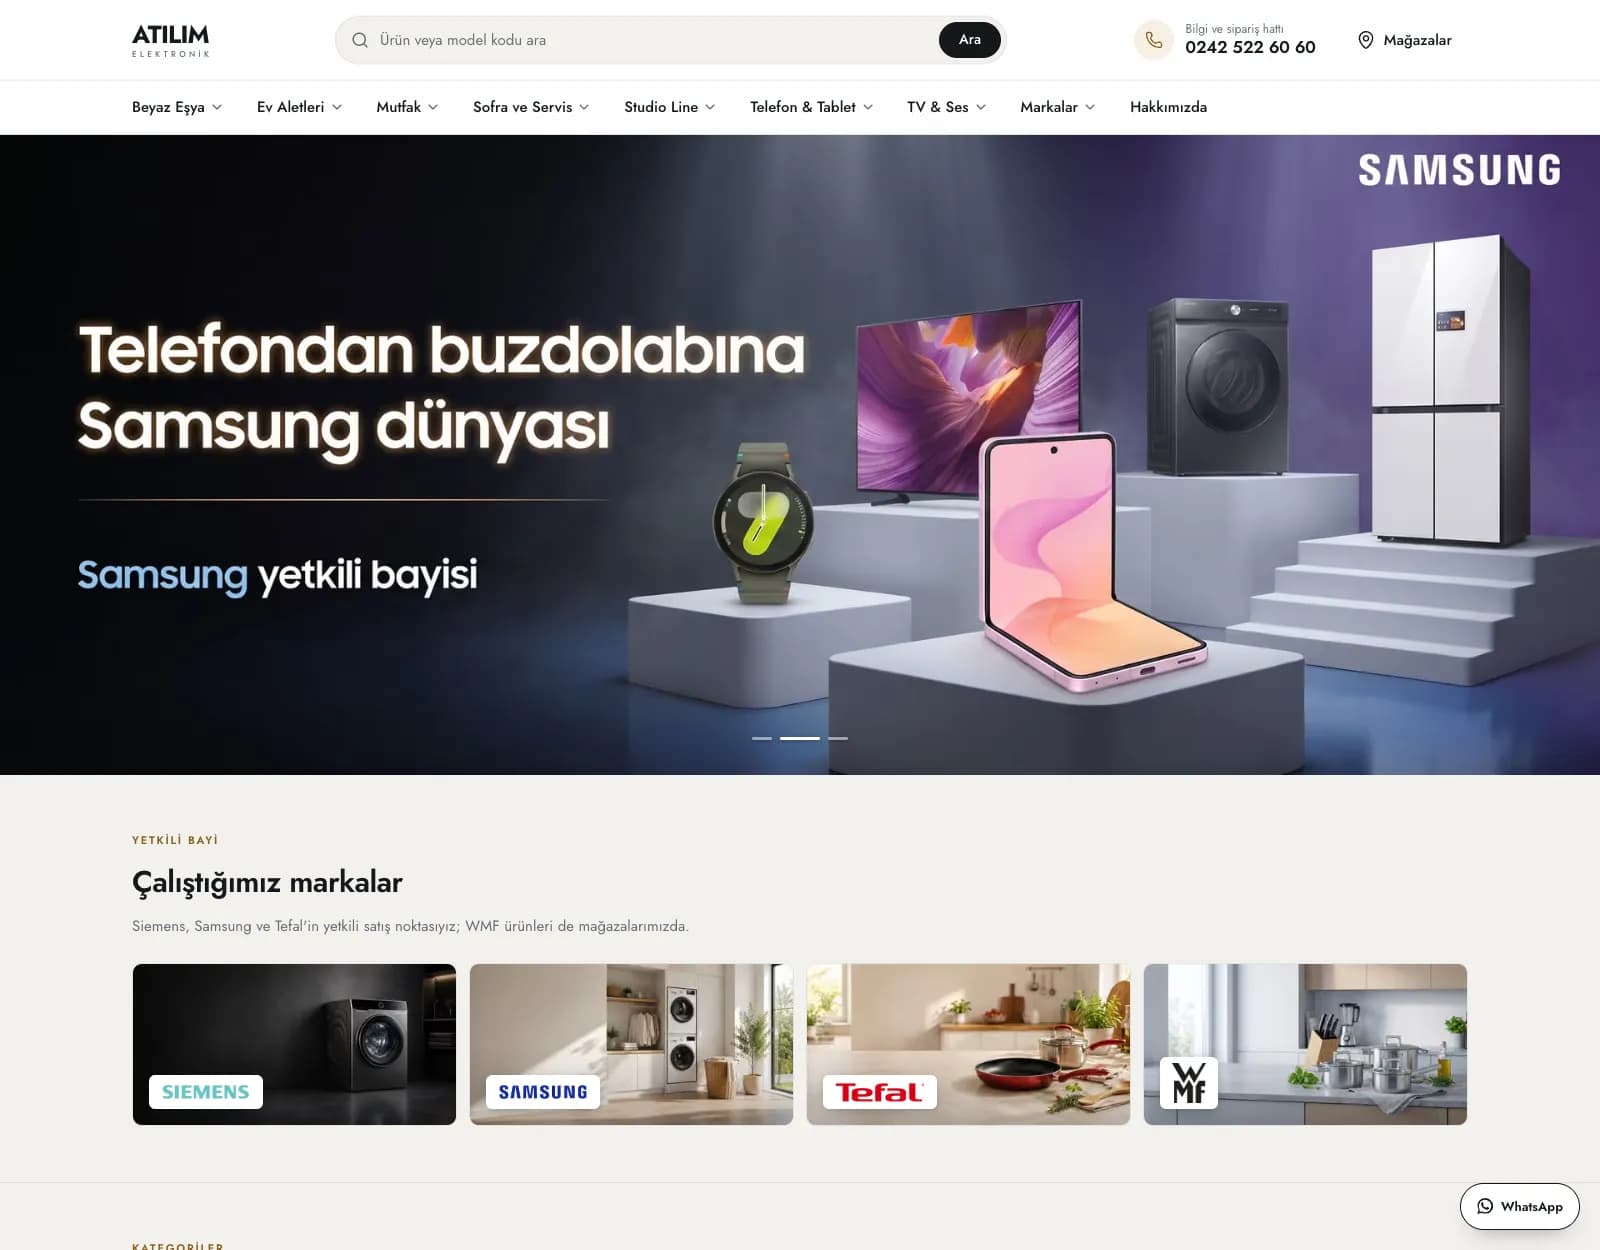
Task: Expand the Telefon & Tablet chevron
Action: (868, 107)
